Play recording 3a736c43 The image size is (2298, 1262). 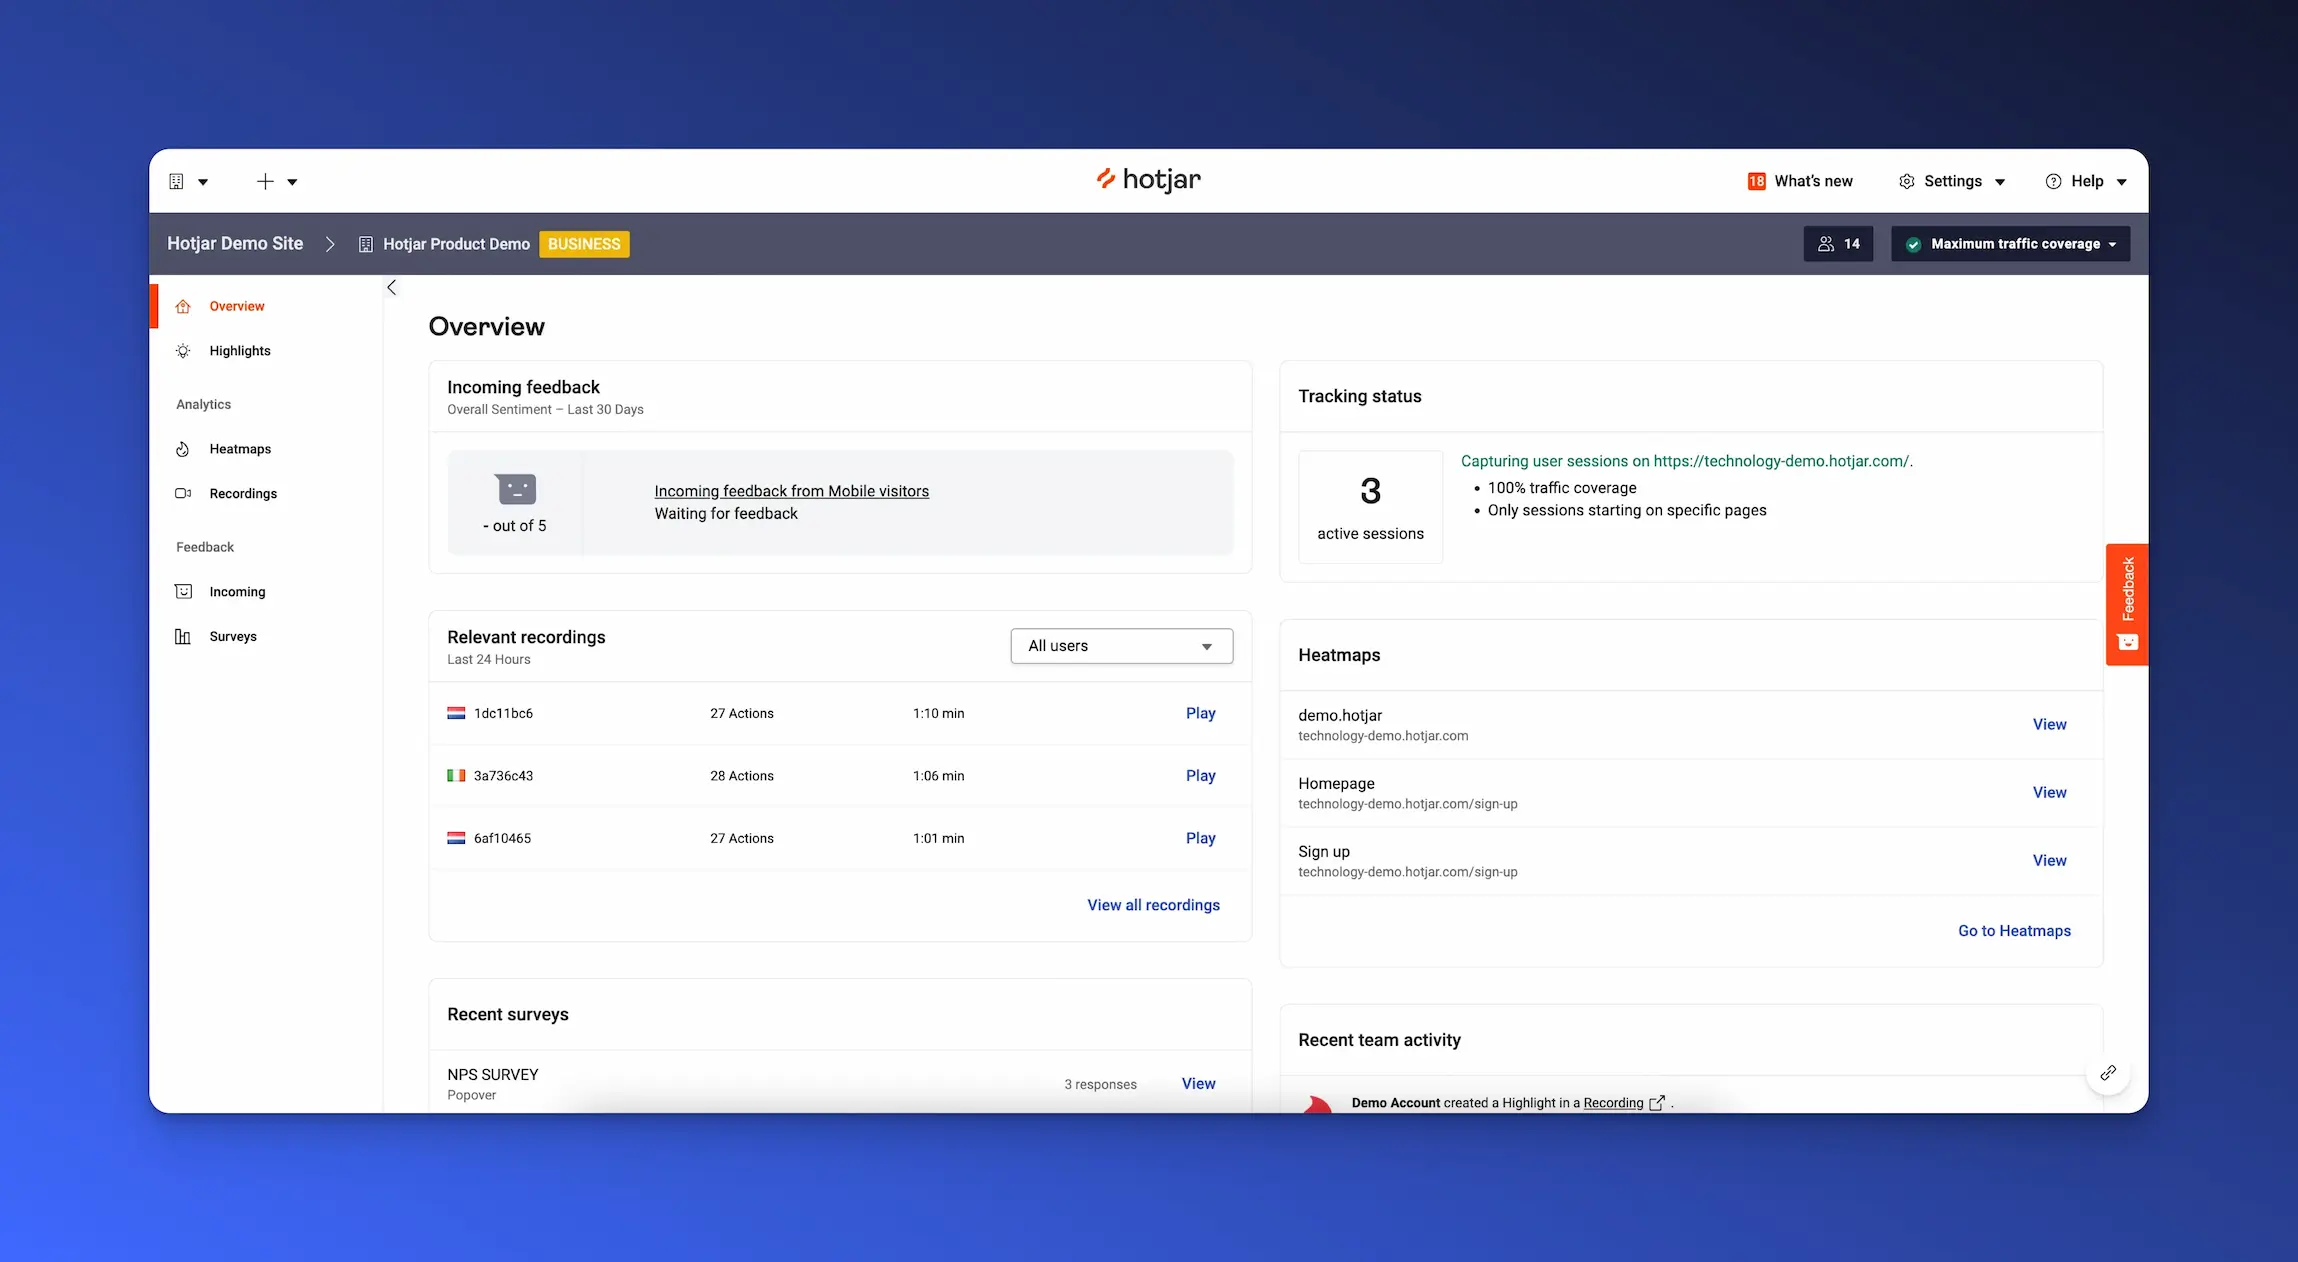click(x=1200, y=776)
